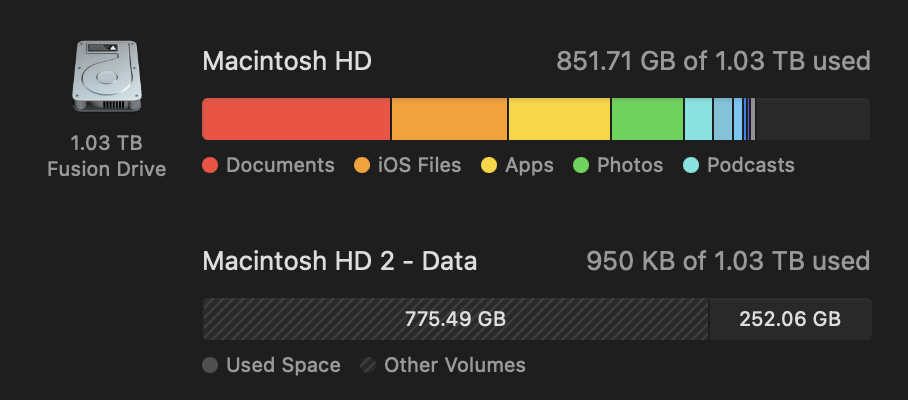
Task: Click the 851.71 GB of 1.03 TB used text
Action: (713, 62)
